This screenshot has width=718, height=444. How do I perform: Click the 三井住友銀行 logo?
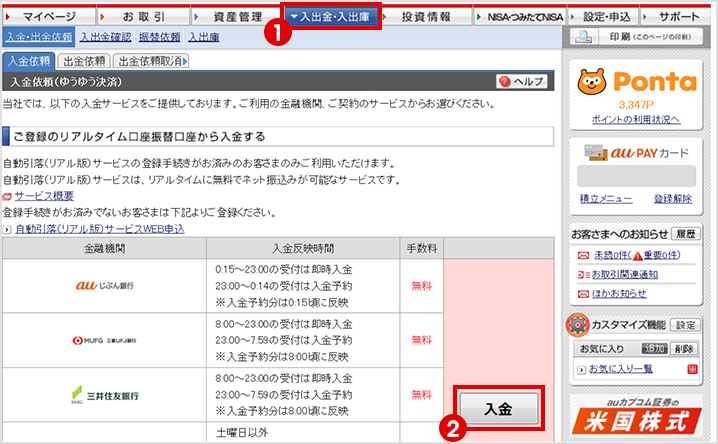[x=105, y=394]
